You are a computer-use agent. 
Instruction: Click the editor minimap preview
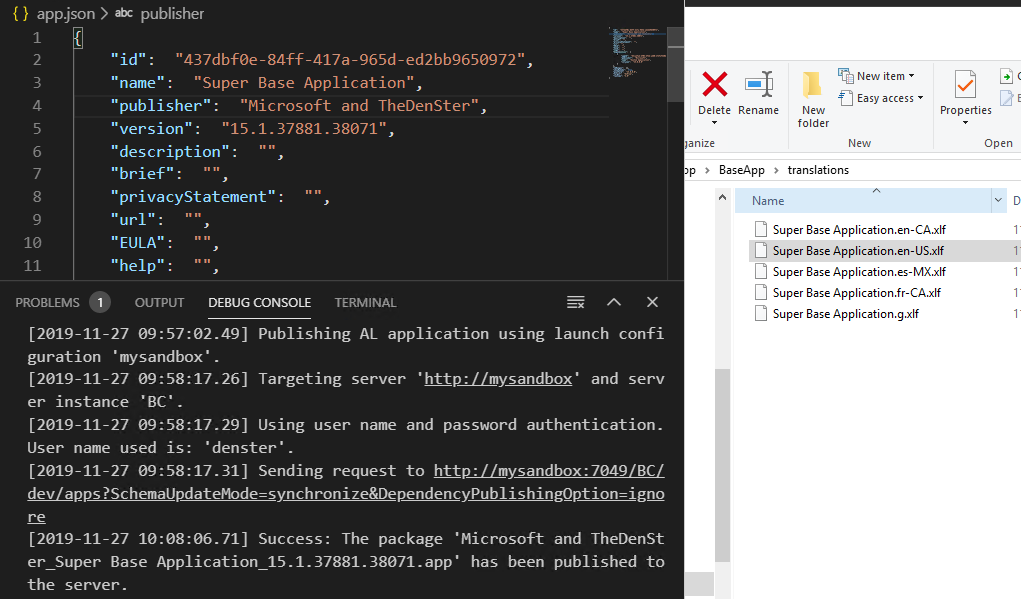(637, 52)
